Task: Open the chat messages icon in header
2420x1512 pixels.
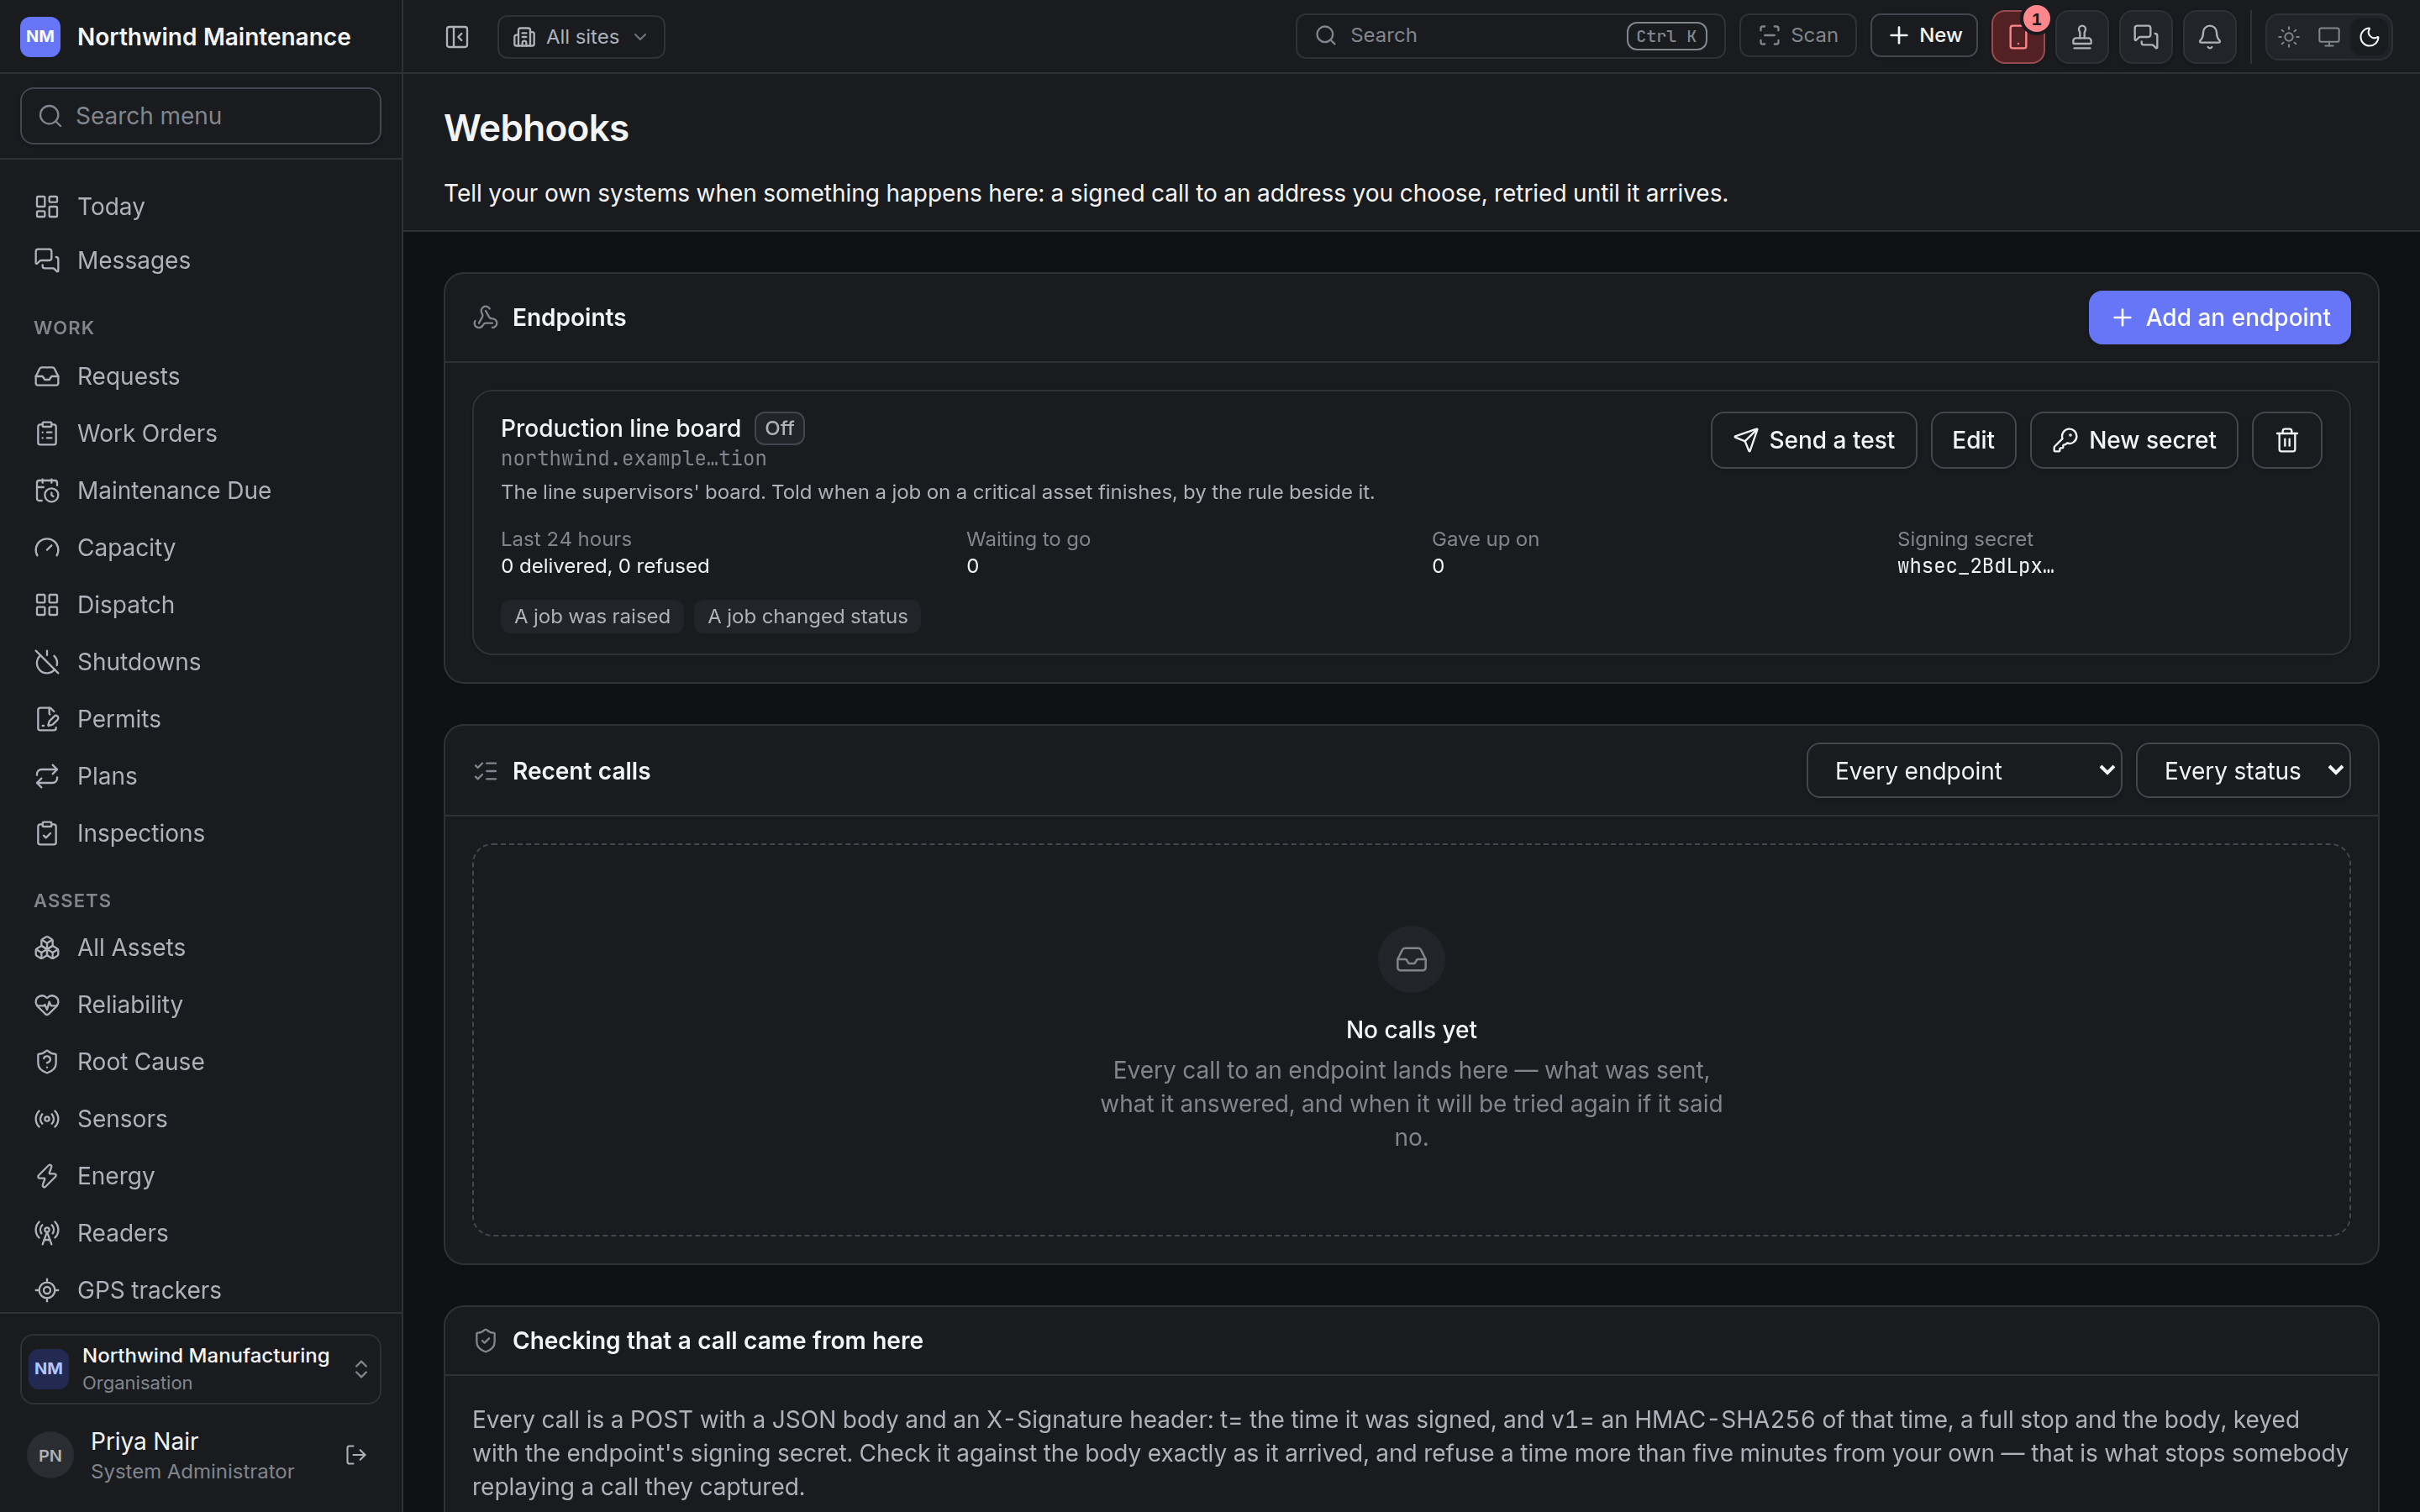Action: tap(2146, 37)
